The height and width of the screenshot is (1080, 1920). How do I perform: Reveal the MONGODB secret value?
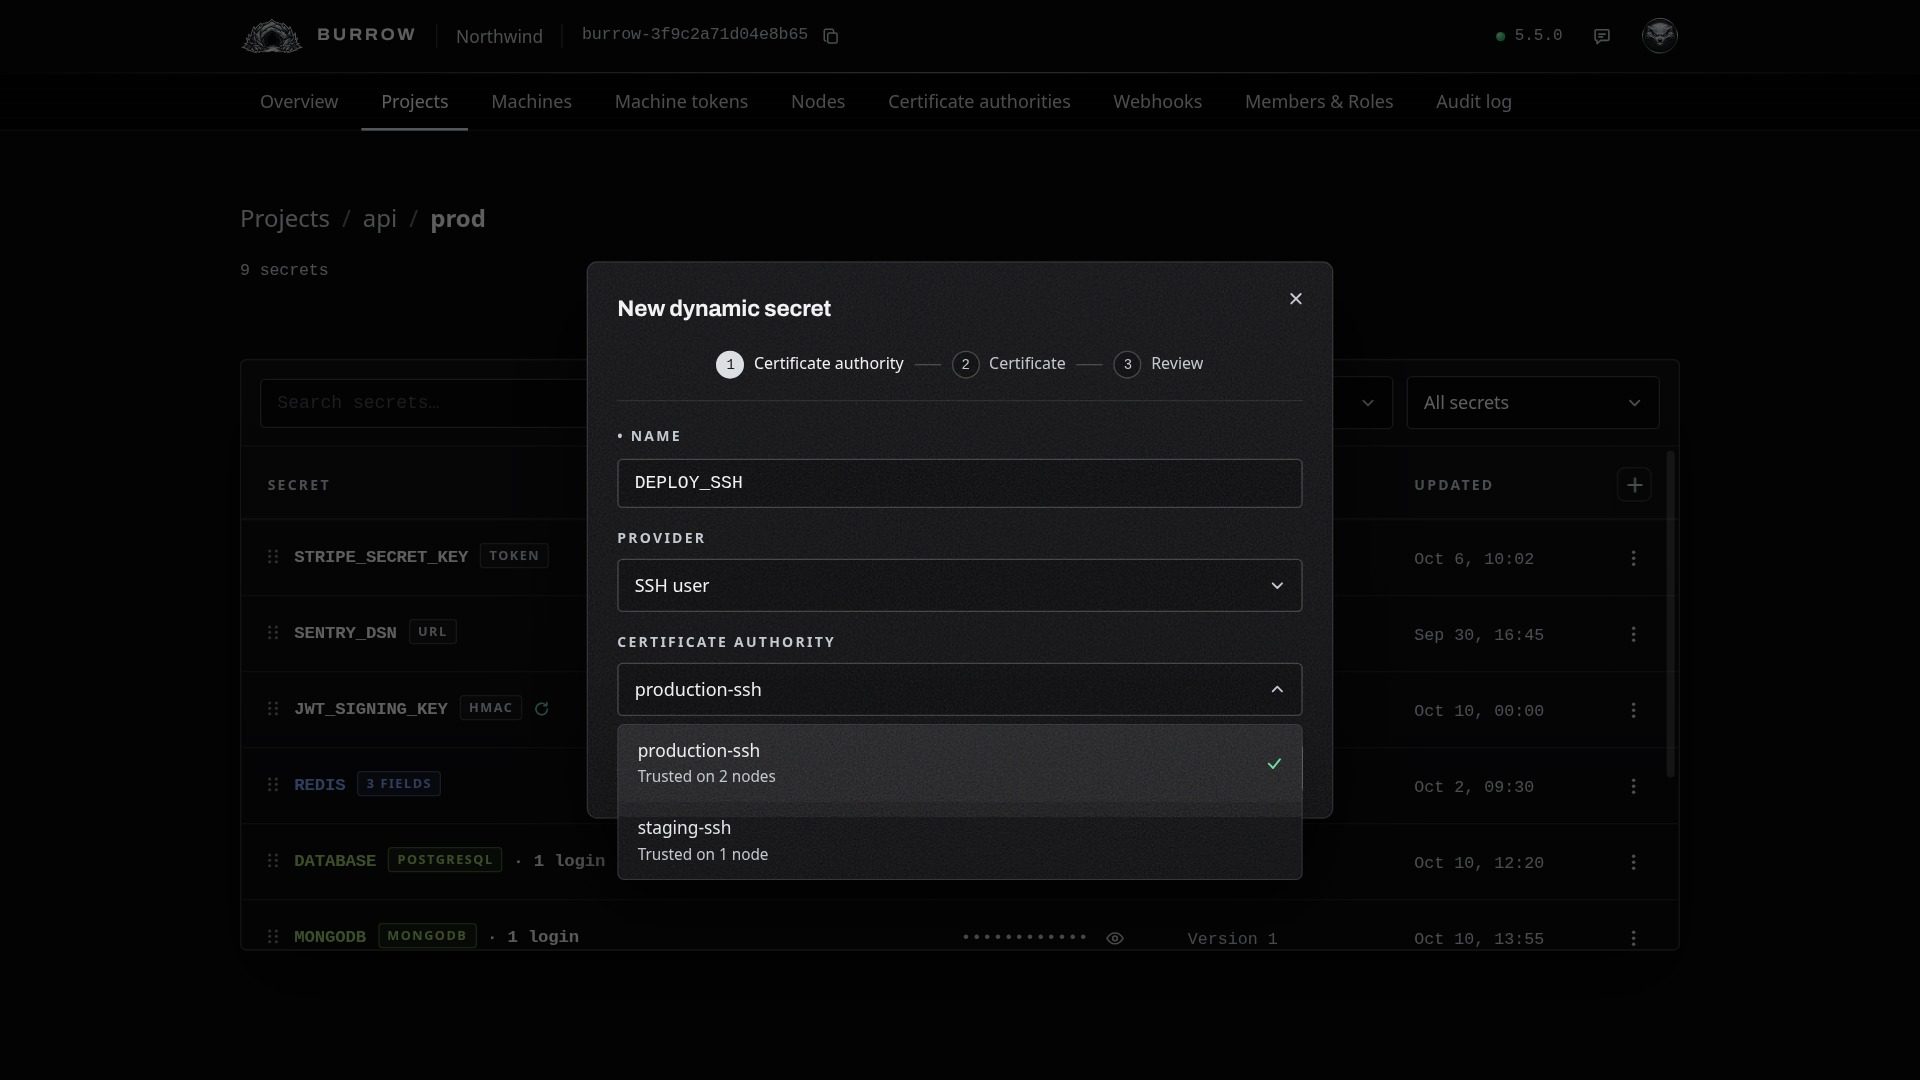pos(1115,938)
